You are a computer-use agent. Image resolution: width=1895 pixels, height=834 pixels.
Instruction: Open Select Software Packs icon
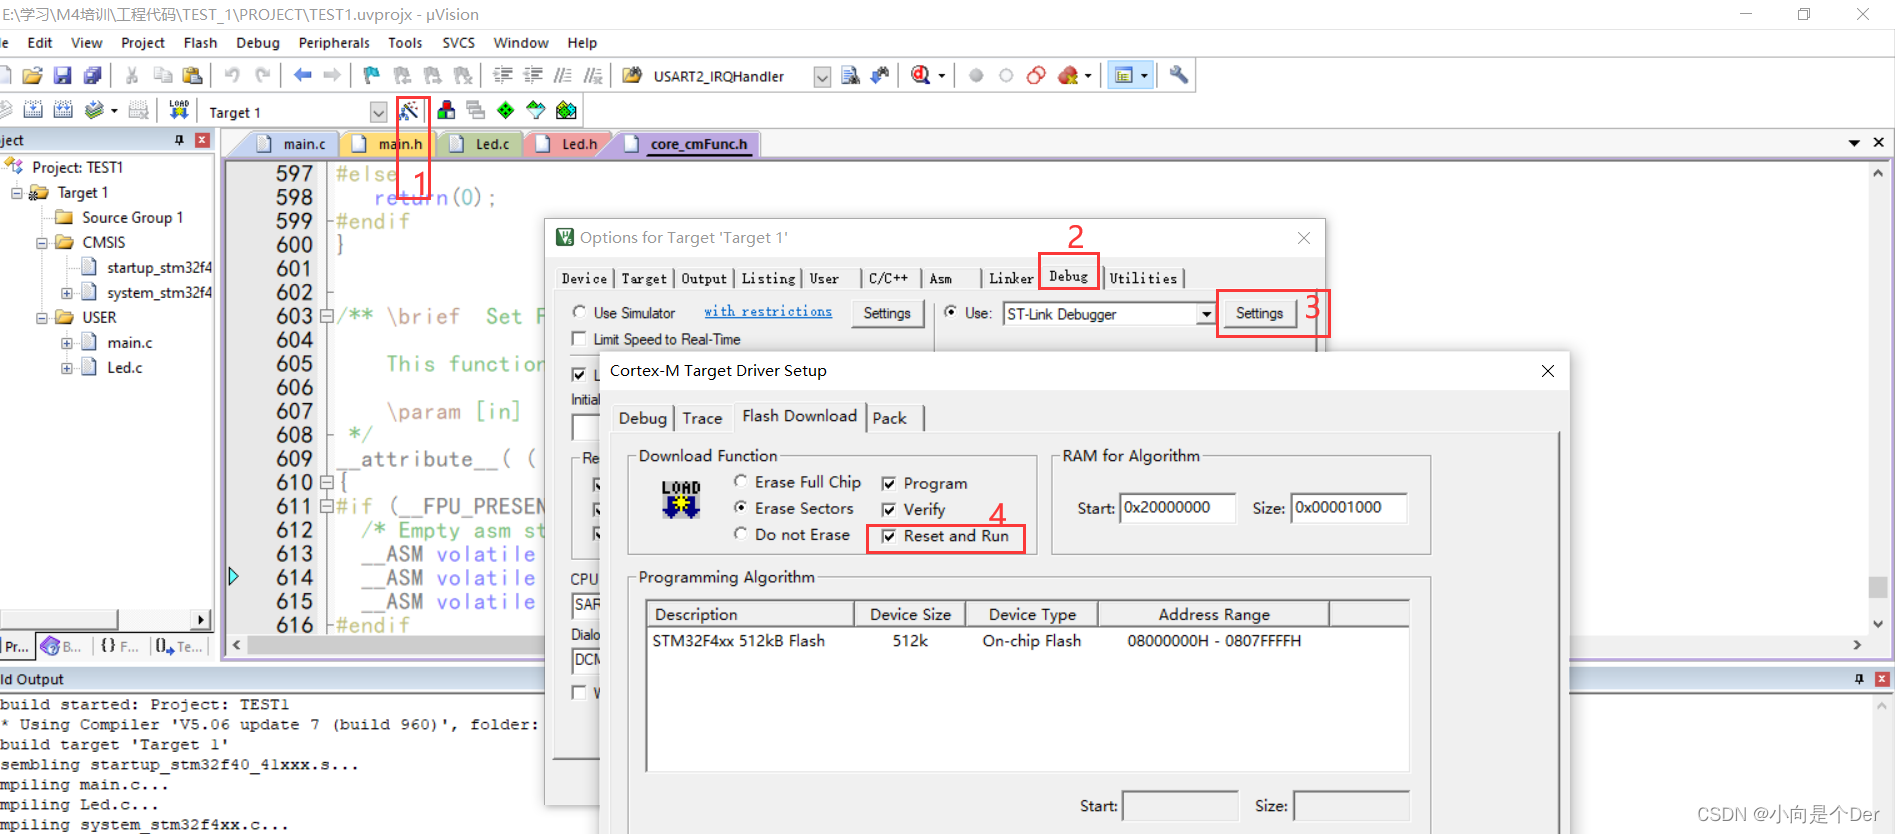[x=536, y=111]
